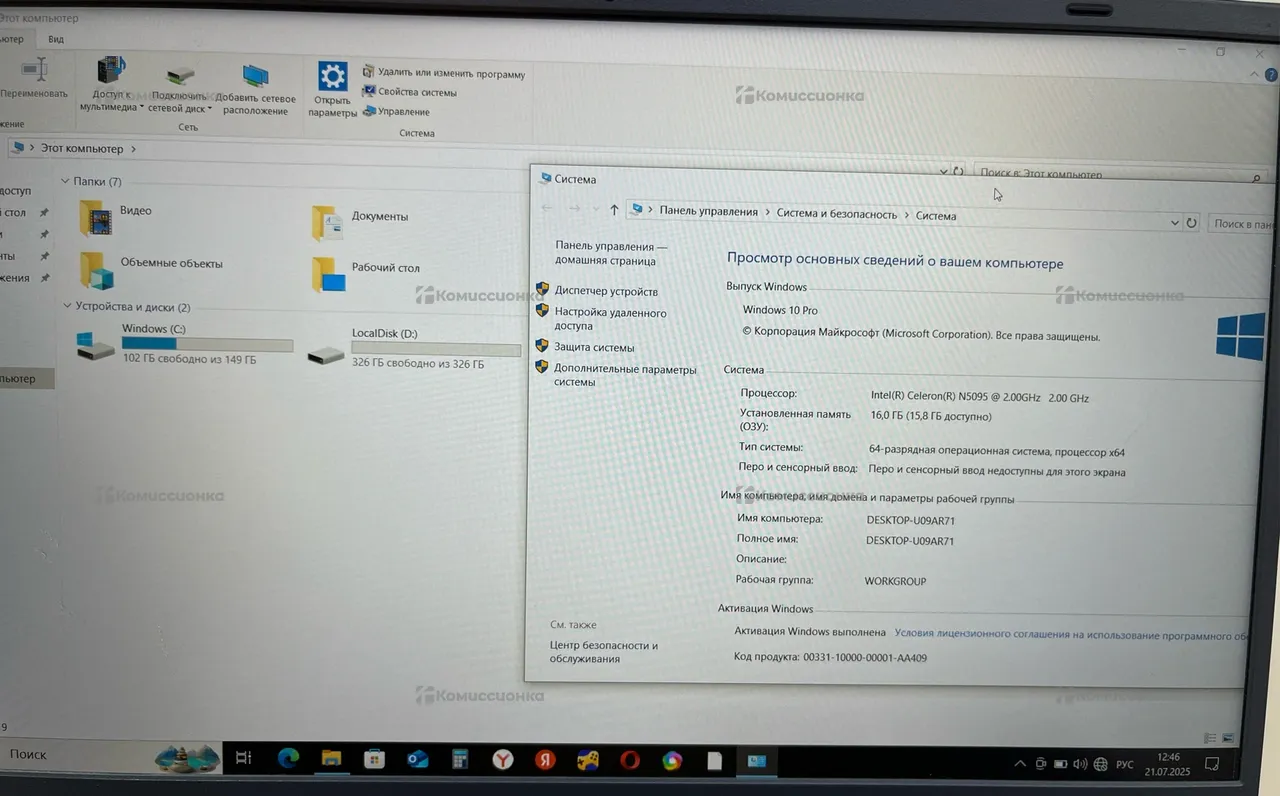Check the battery icon in system tray
The image size is (1280, 796).
tap(1061, 764)
